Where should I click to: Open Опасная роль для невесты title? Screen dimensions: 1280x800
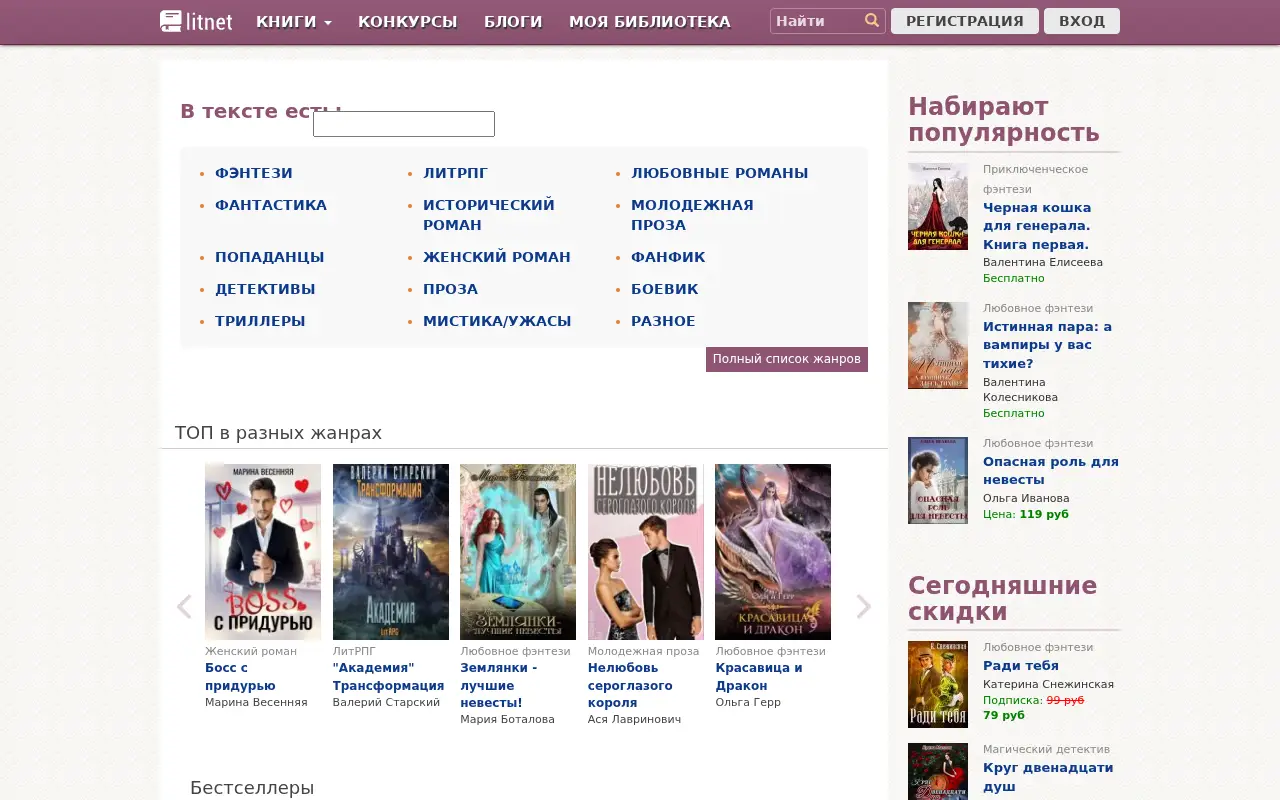[x=1051, y=471]
